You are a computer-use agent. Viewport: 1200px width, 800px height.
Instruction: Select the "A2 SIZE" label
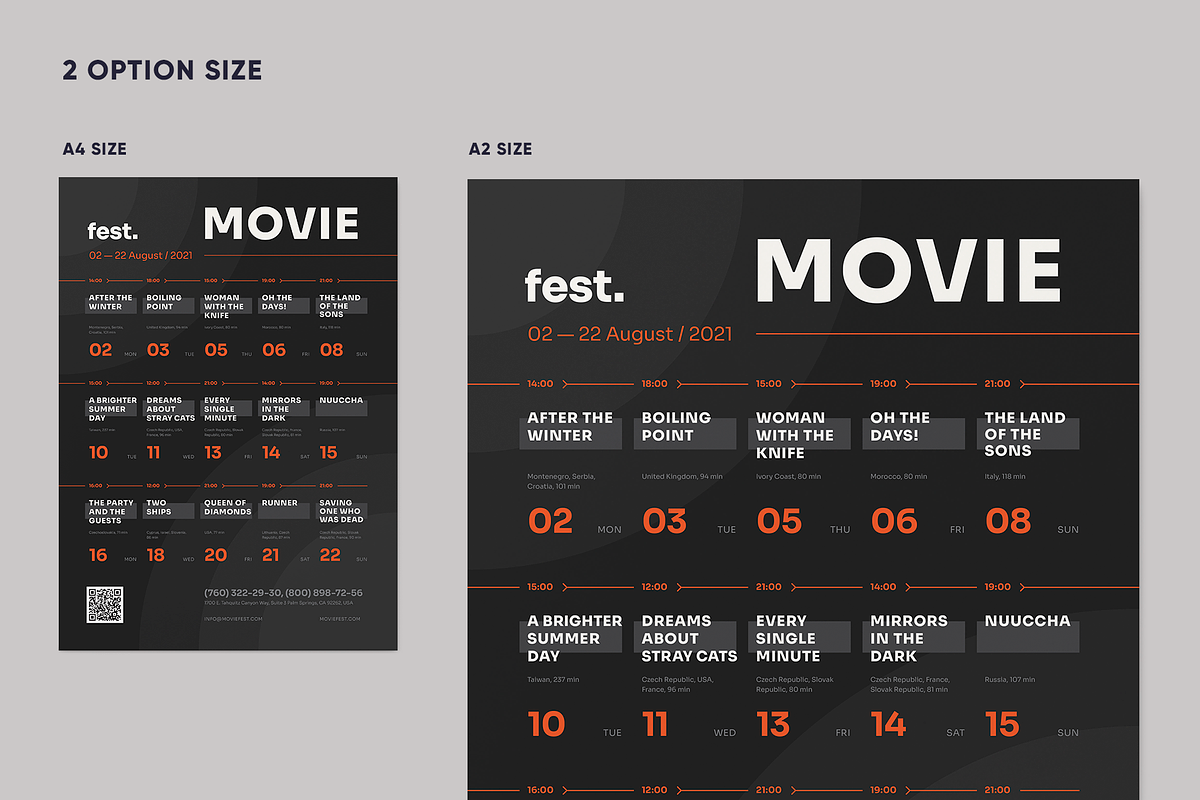tap(500, 149)
